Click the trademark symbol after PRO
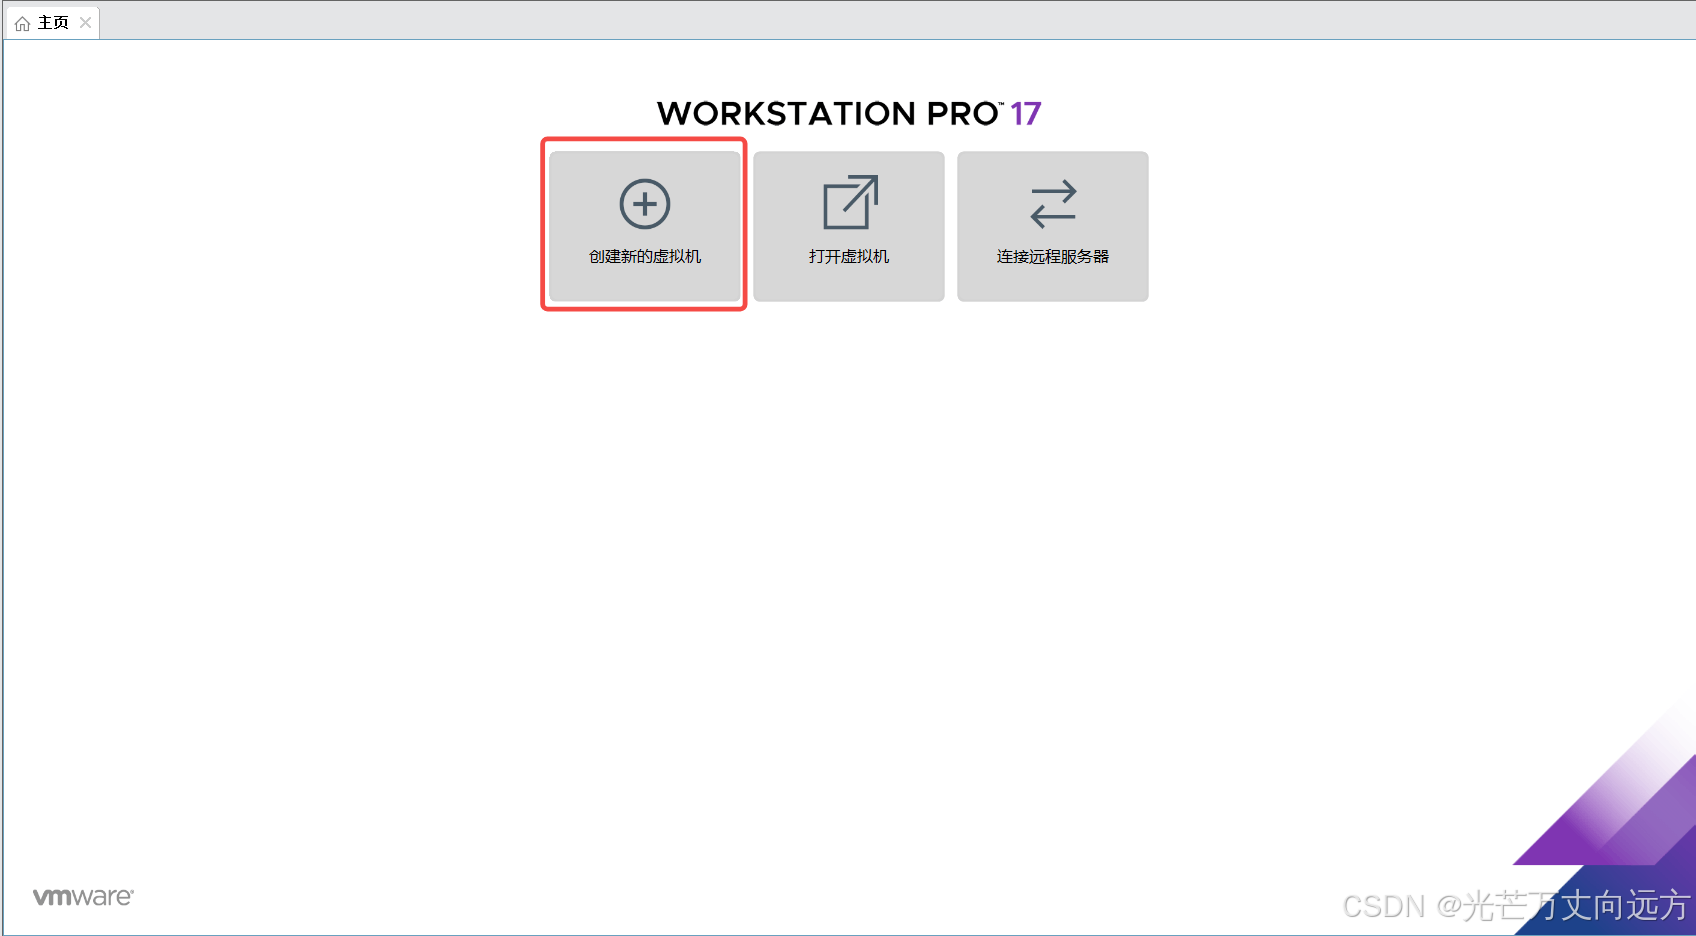This screenshot has height=936, width=1696. click(1001, 104)
